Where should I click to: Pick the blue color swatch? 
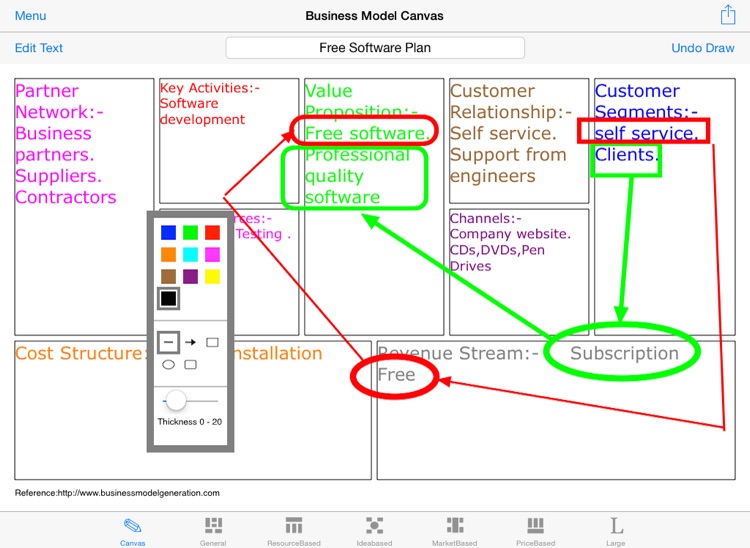pos(168,232)
